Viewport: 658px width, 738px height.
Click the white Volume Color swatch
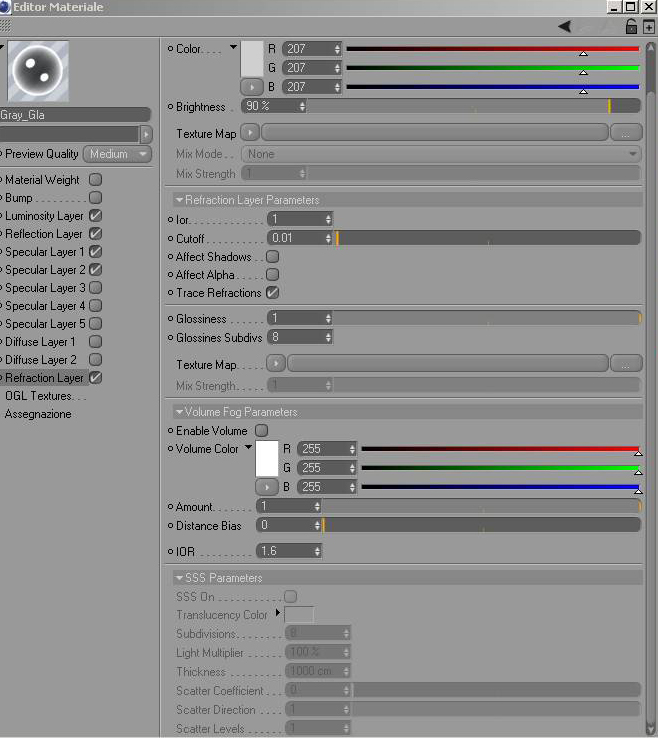point(267,459)
